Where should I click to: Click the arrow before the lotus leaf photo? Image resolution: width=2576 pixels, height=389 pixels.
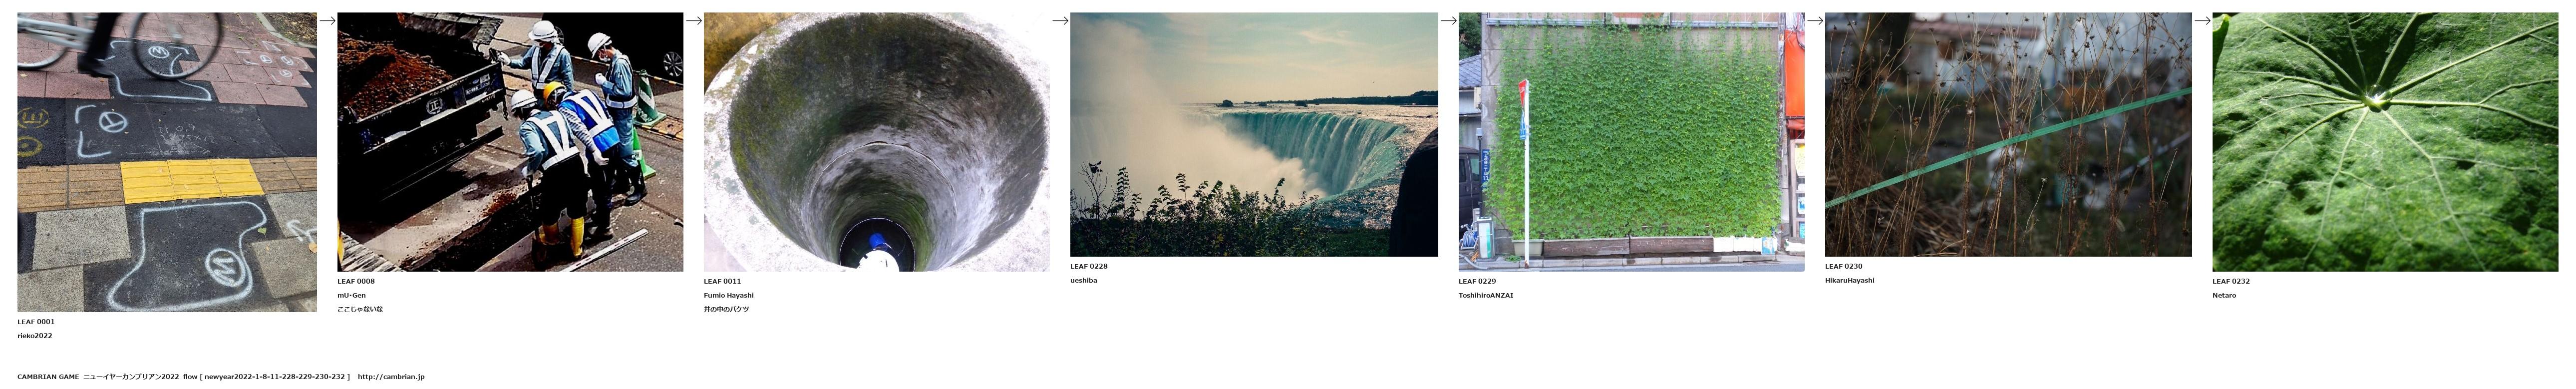2202,20
